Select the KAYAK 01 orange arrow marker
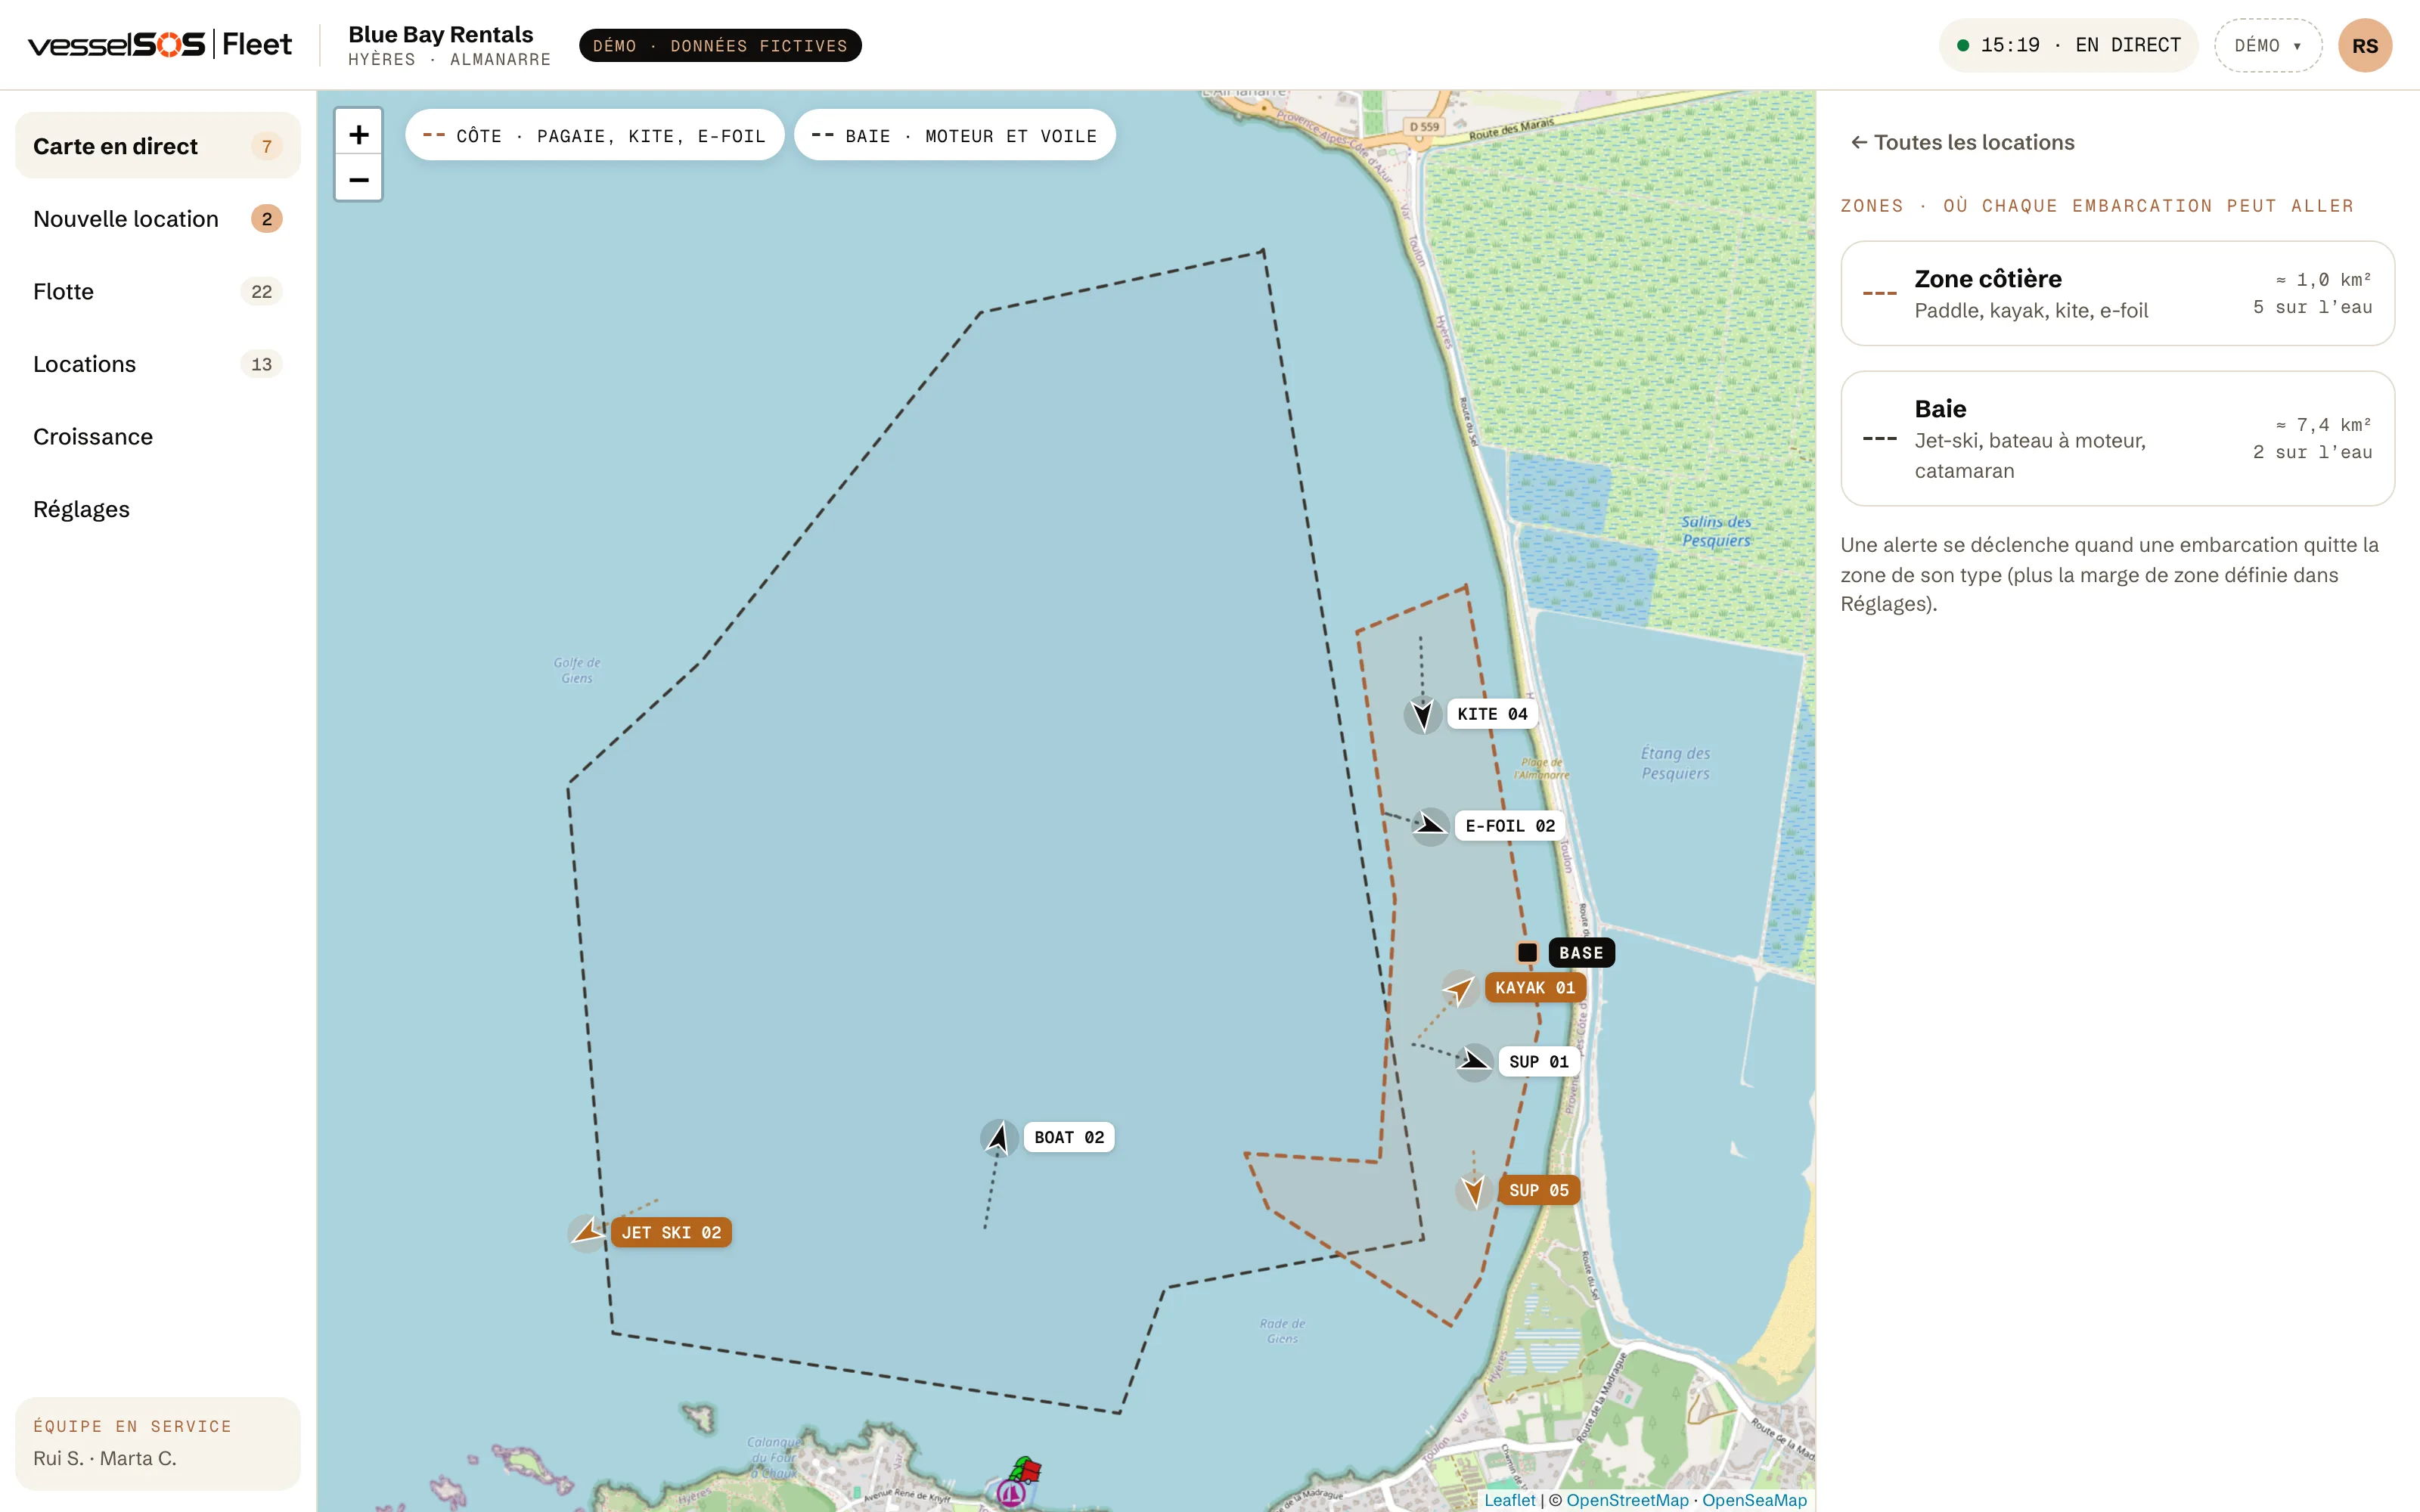Viewport: 2420px width, 1512px height. (1460, 988)
